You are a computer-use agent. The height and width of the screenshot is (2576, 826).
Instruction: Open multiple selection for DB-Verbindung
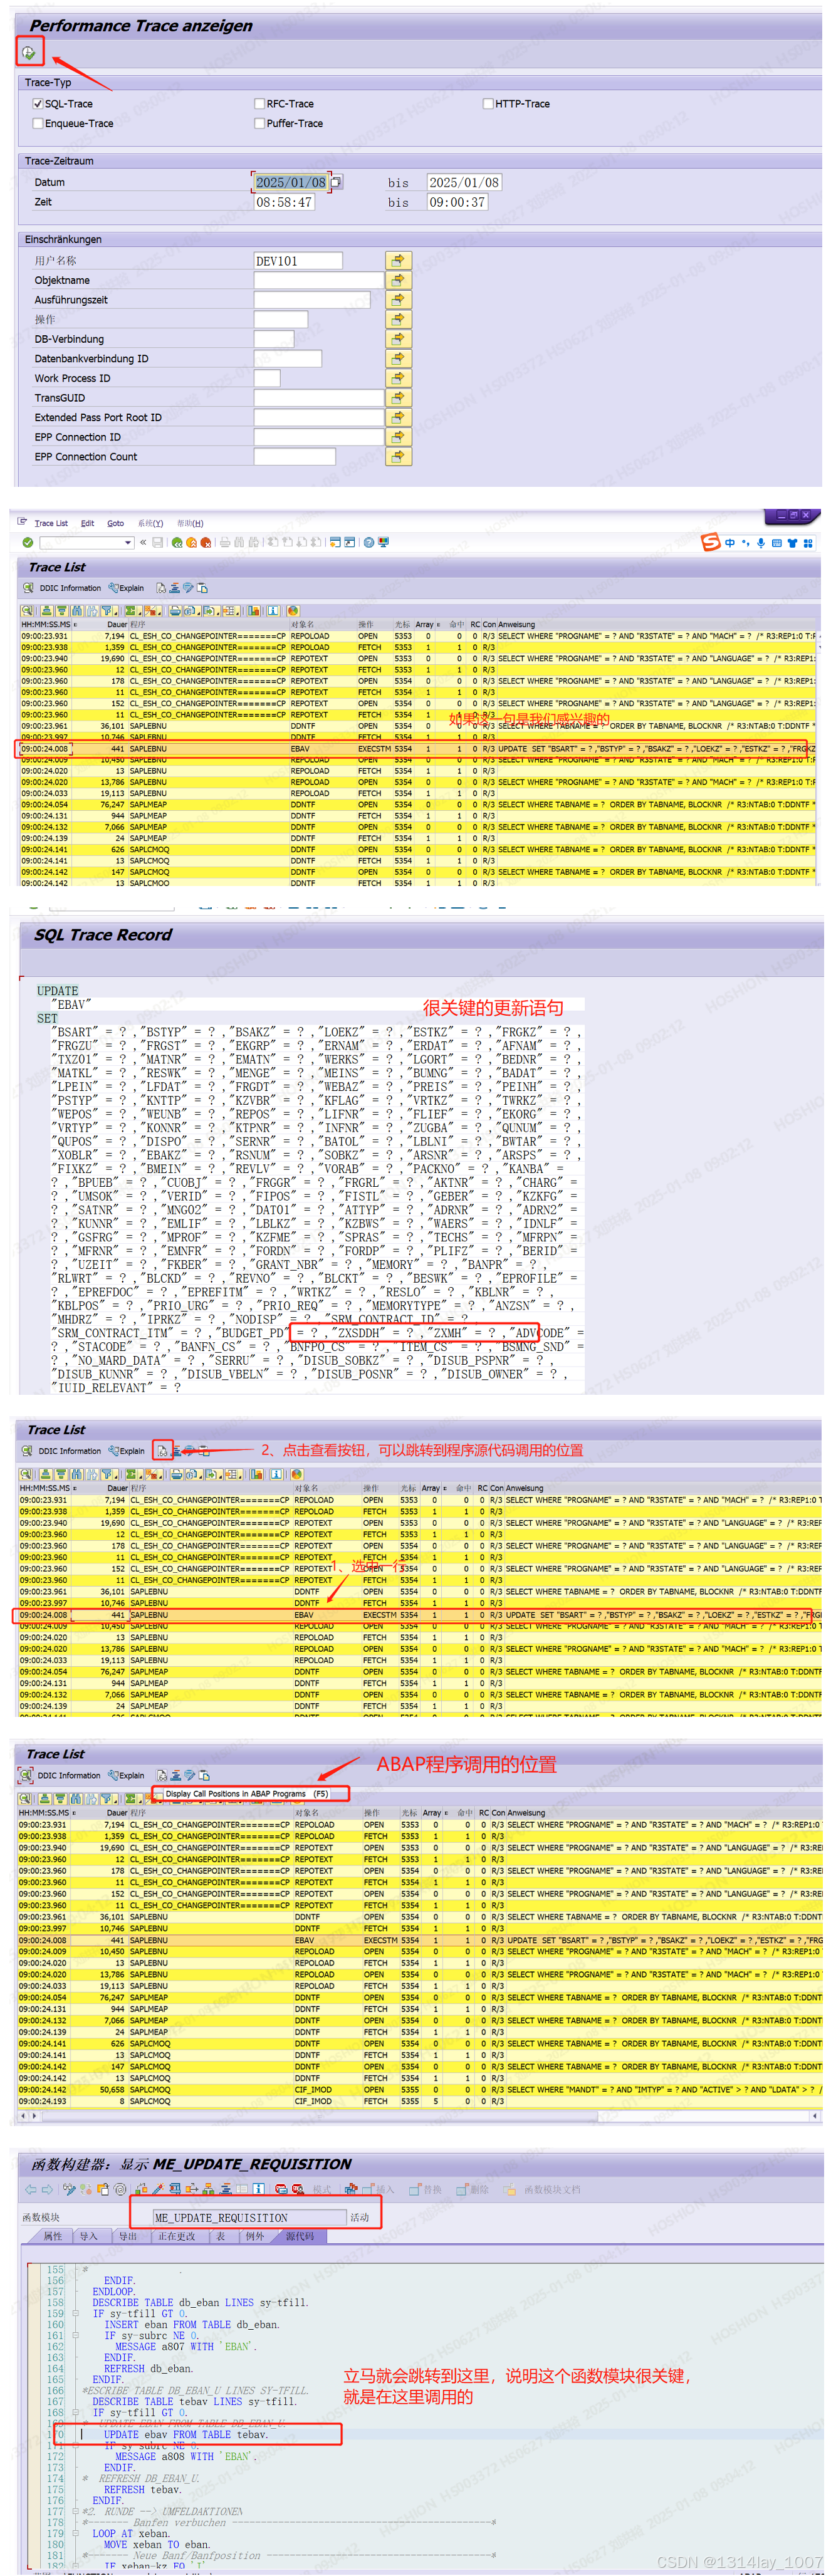click(398, 339)
